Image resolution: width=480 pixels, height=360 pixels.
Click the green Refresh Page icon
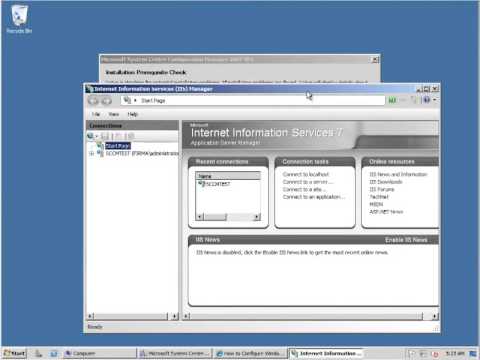click(x=392, y=100)
